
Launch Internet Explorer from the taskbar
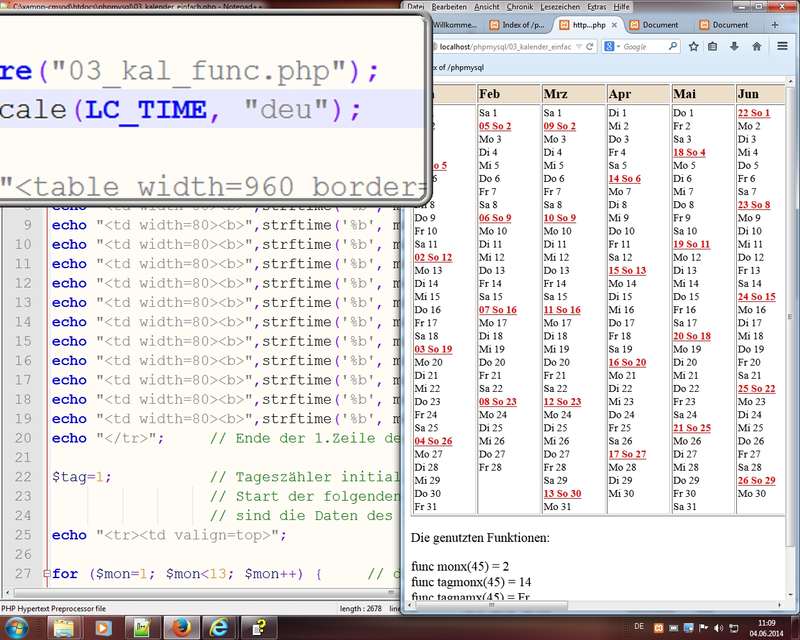pos(217,627)
